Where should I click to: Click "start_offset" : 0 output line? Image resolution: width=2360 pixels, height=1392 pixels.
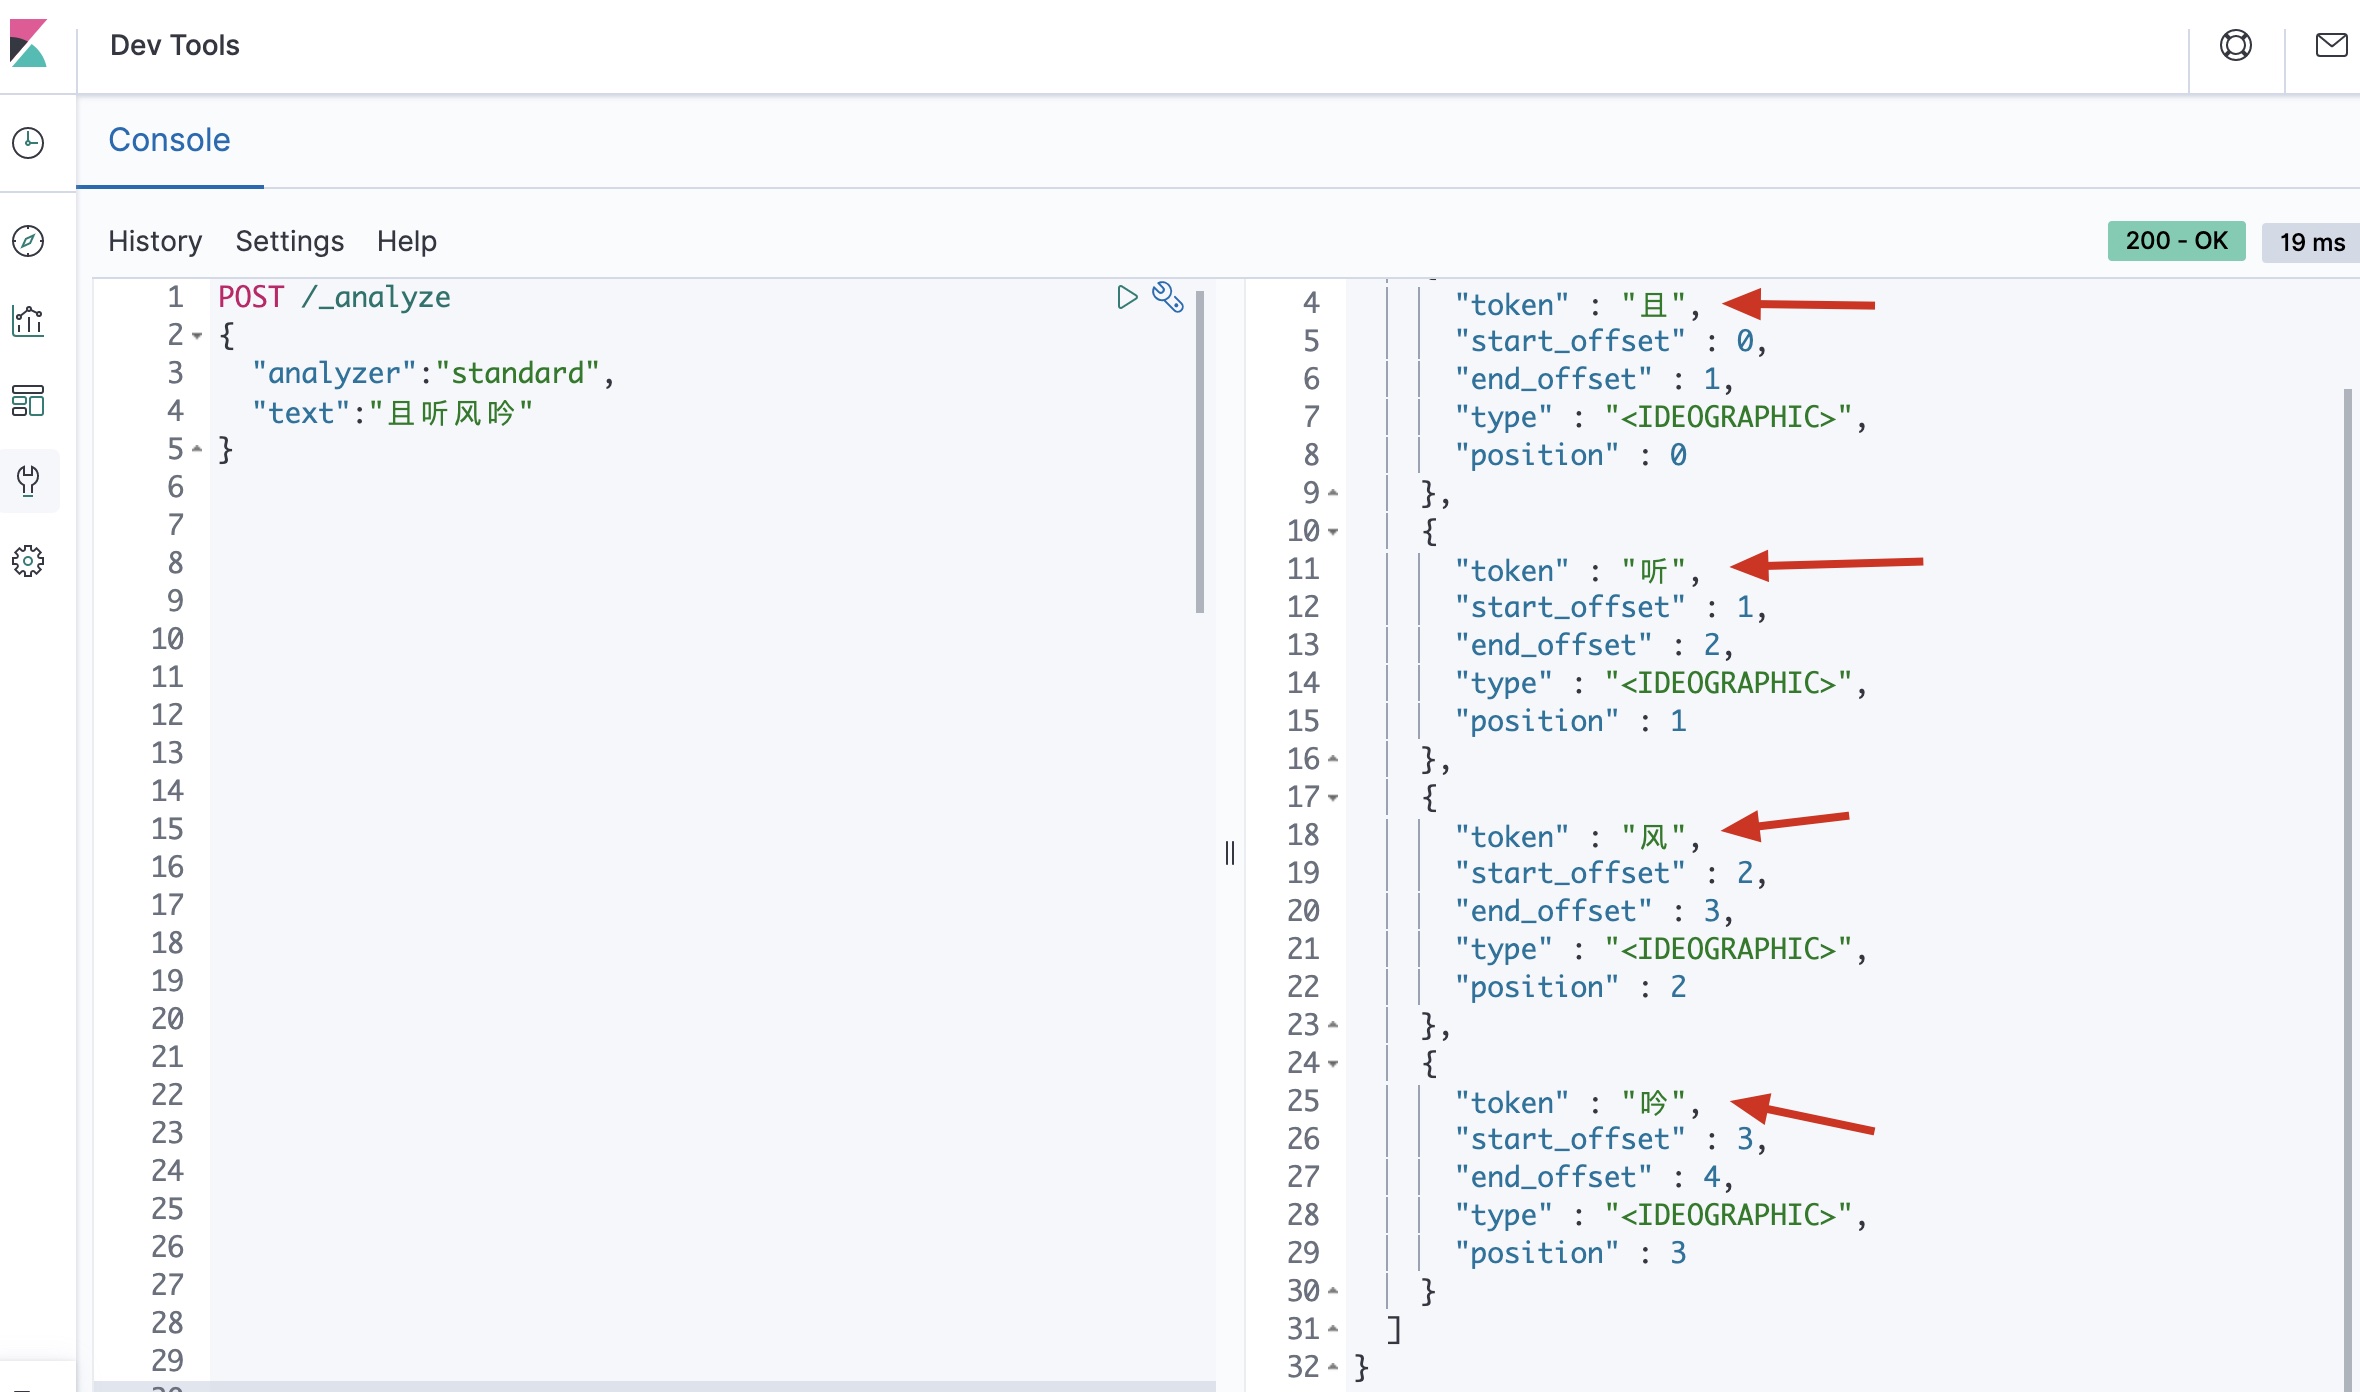pos(1610,341)
